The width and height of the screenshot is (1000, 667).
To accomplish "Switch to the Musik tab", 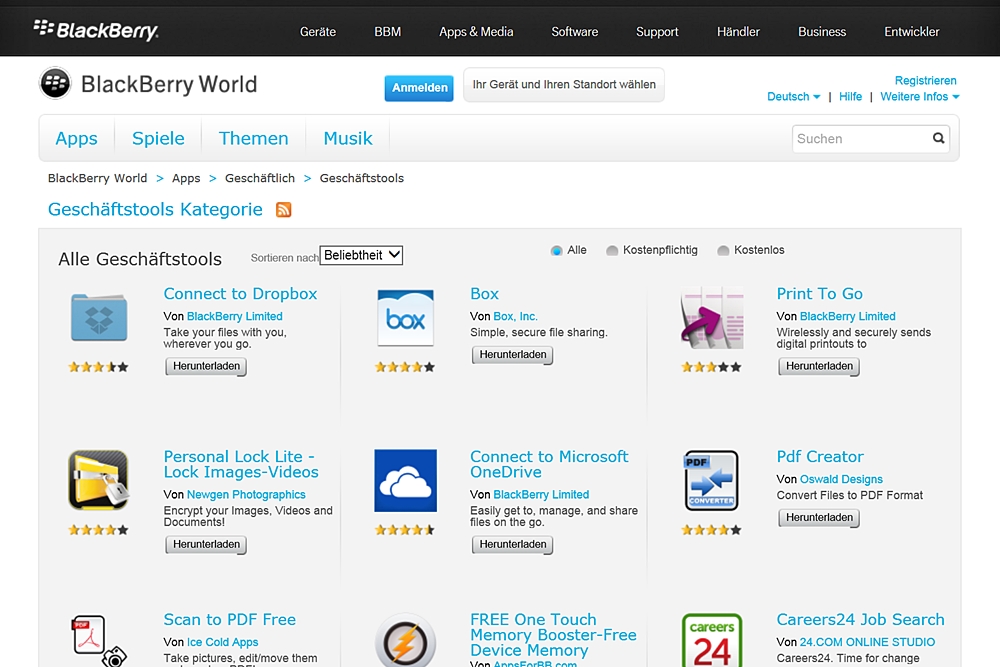I will (348, 138).
